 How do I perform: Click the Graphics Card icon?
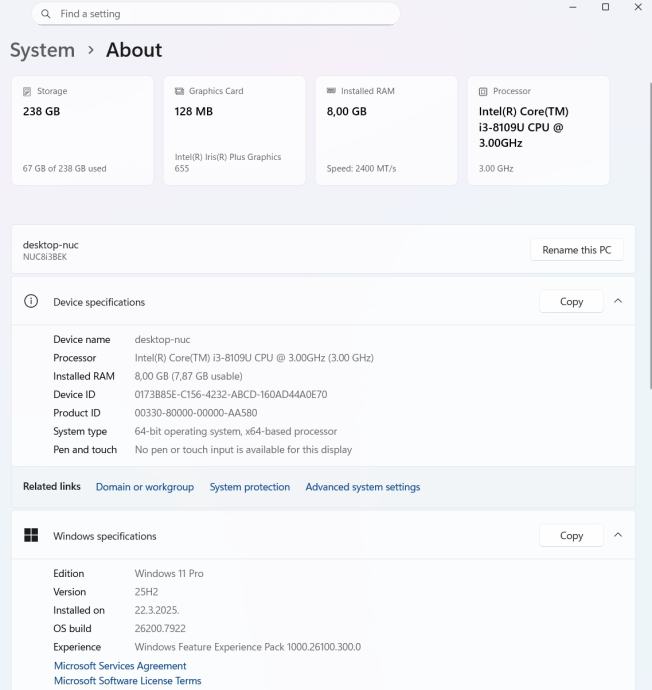click(x=180, y=91)
